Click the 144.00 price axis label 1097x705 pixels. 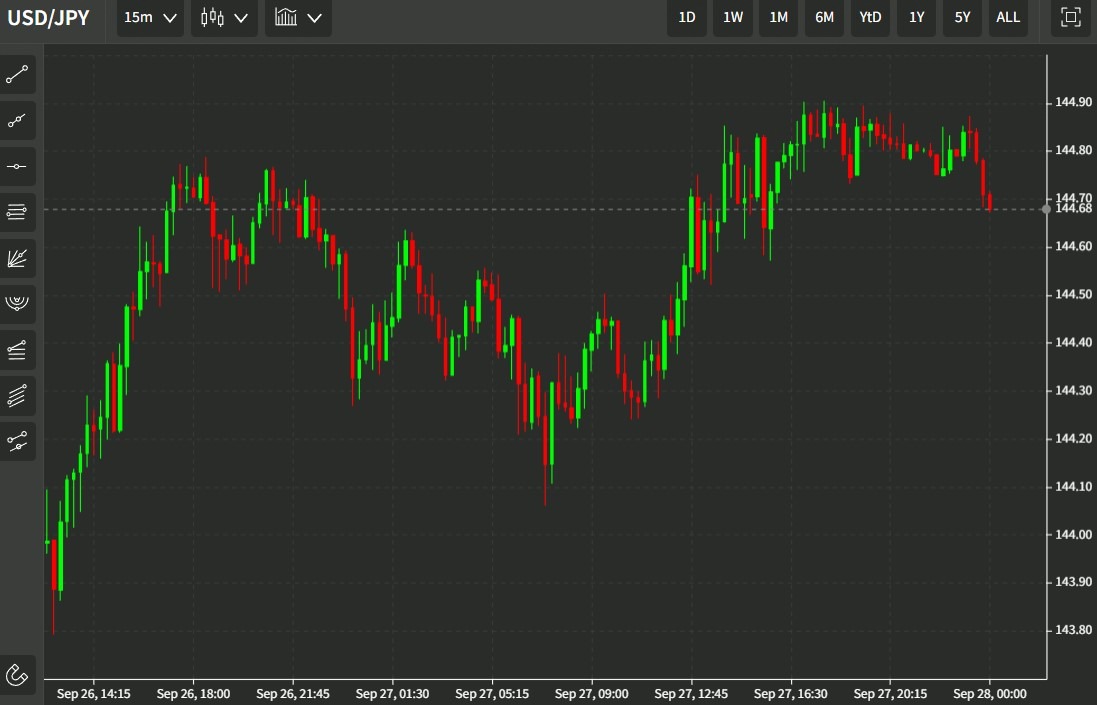pos(1073,534)
